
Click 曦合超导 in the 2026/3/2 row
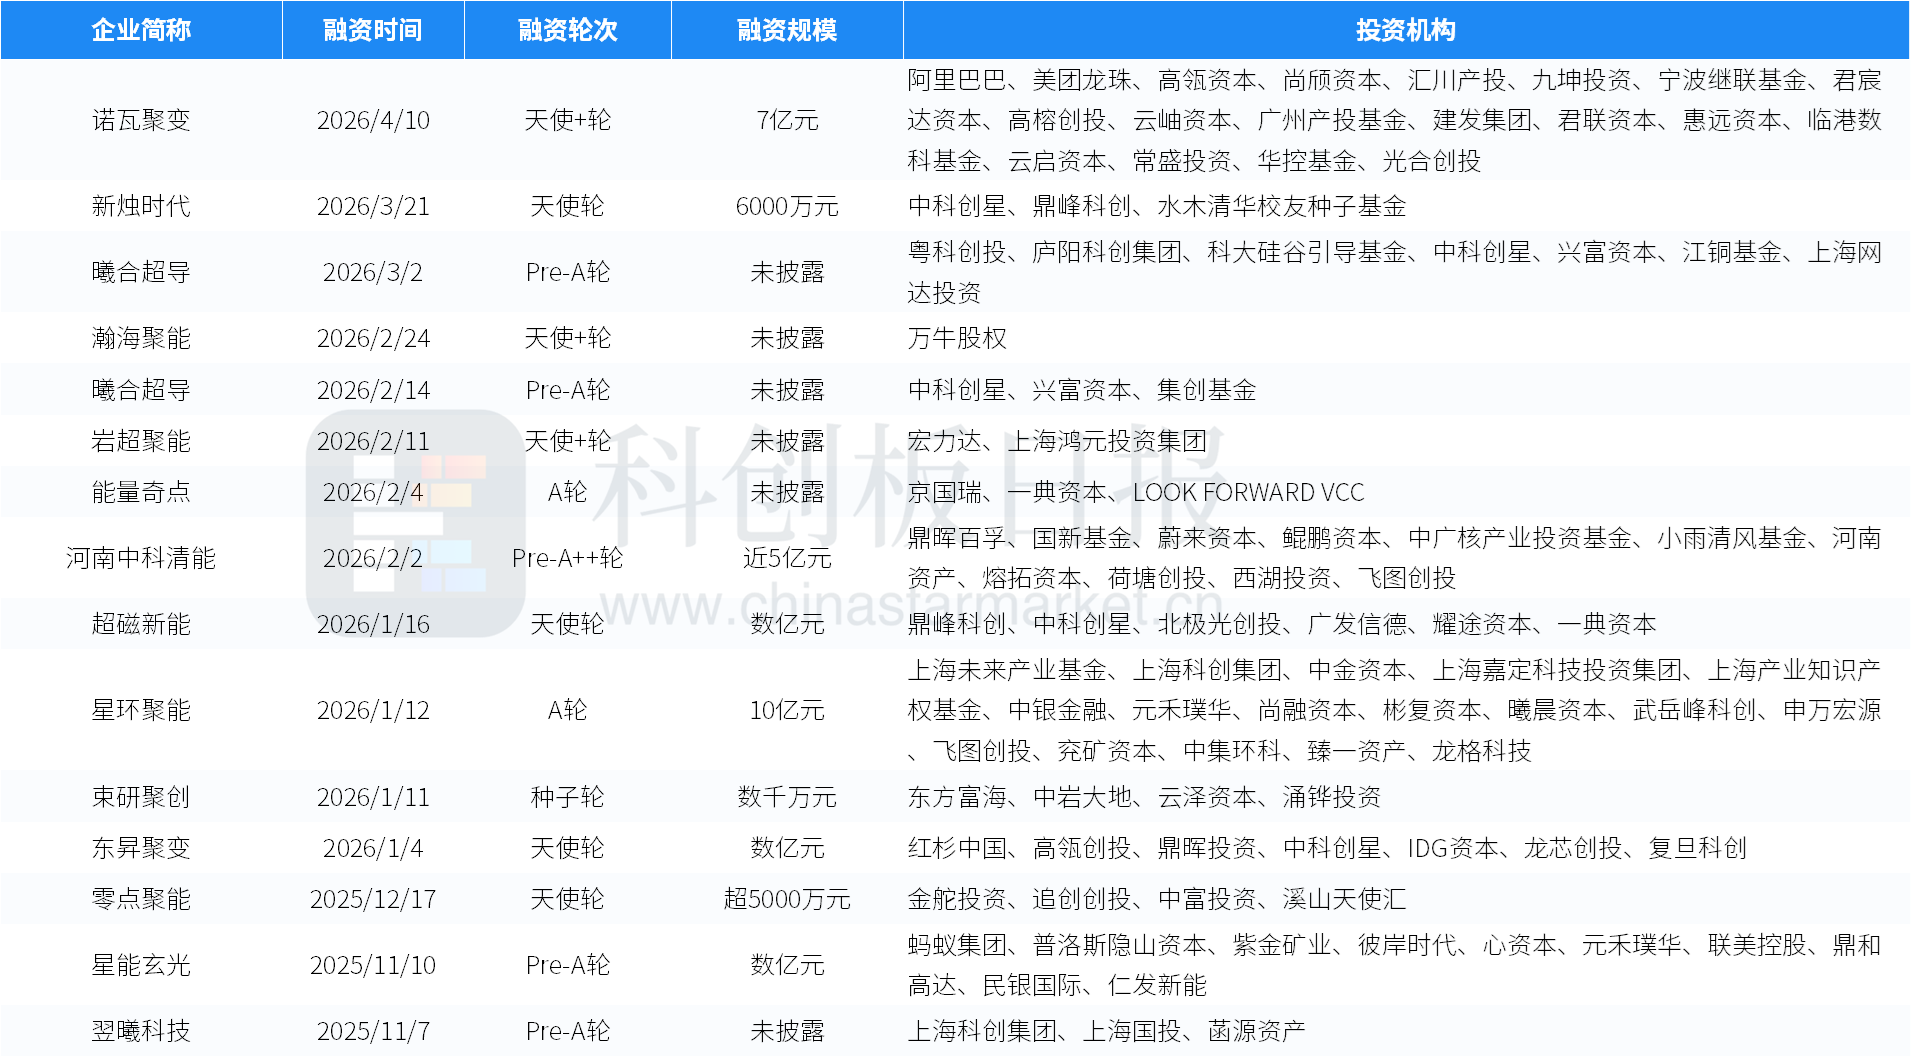click(141, 272)
